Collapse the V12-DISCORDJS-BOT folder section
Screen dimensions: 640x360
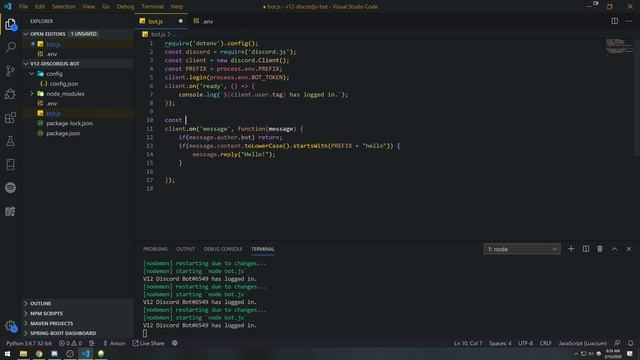(26, 64)
